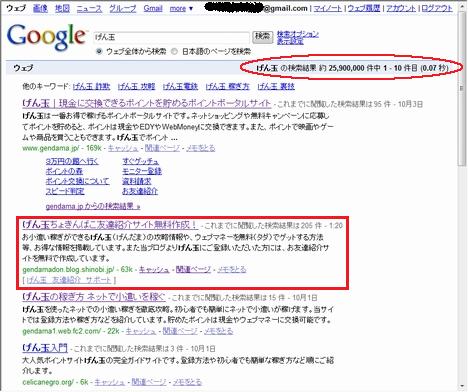Viewport: 468px width, 392px height.
Task: Open ウェブ履歴 link
Action: click(364, 8)
